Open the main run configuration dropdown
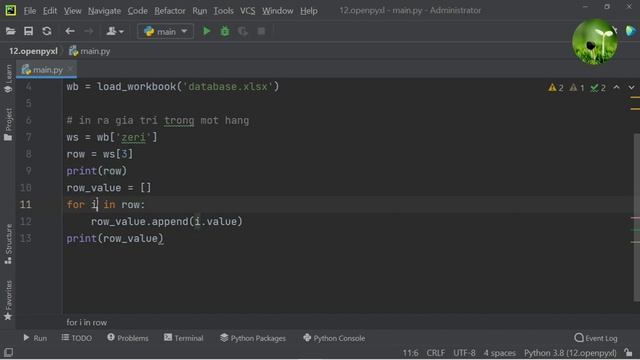 coord(166,31)
